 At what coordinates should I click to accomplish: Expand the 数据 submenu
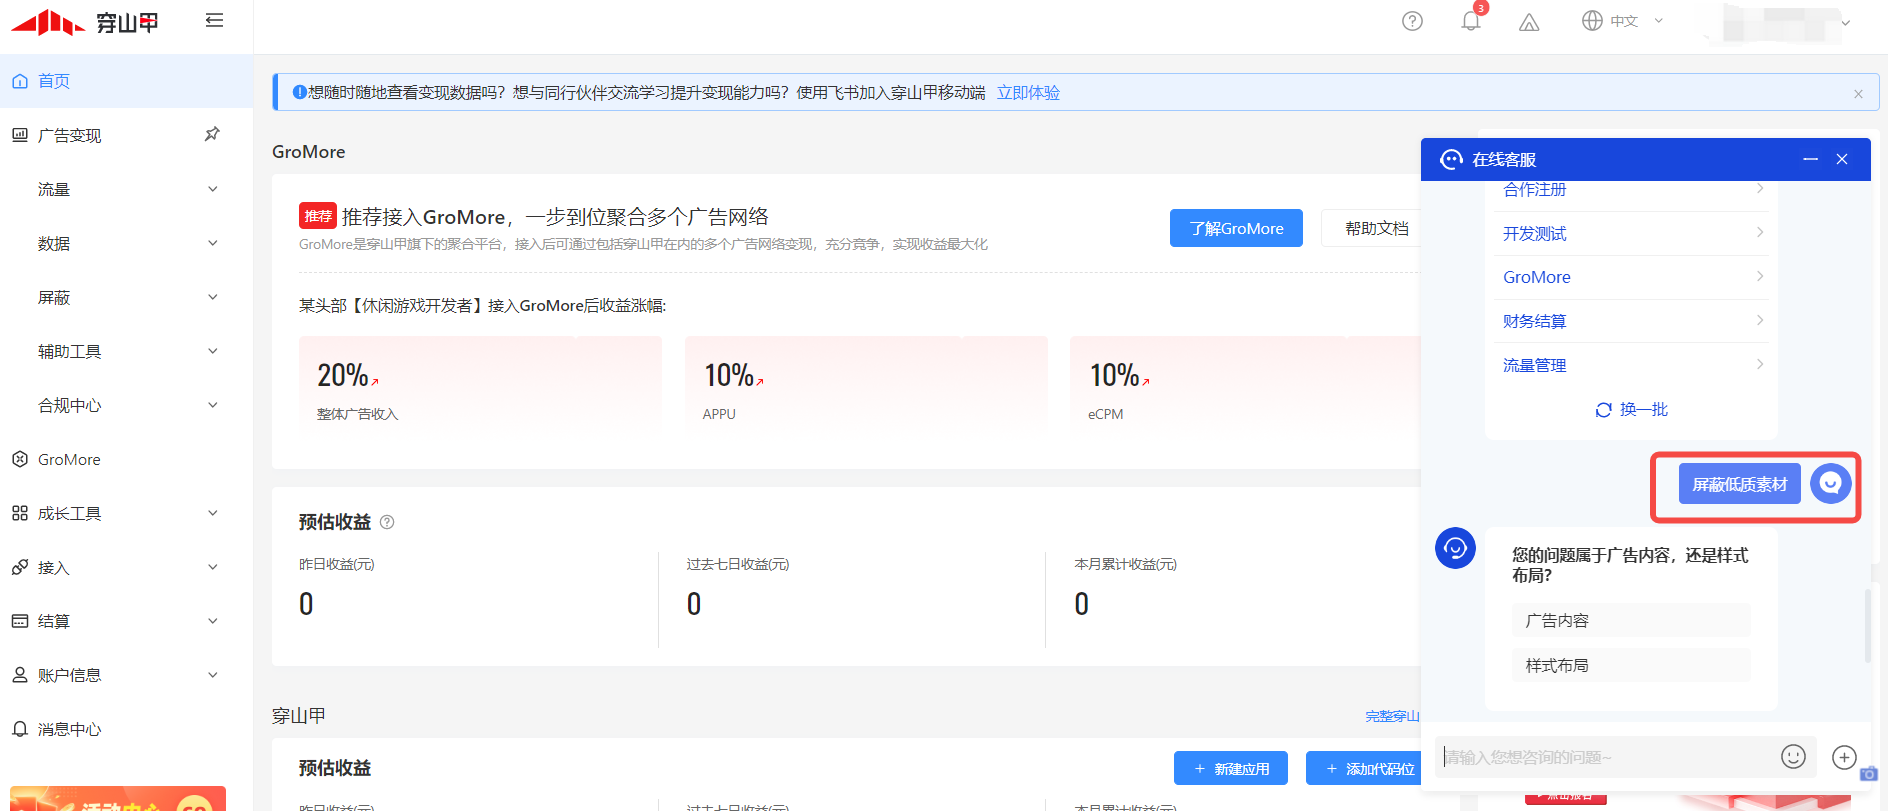point(212,243)
